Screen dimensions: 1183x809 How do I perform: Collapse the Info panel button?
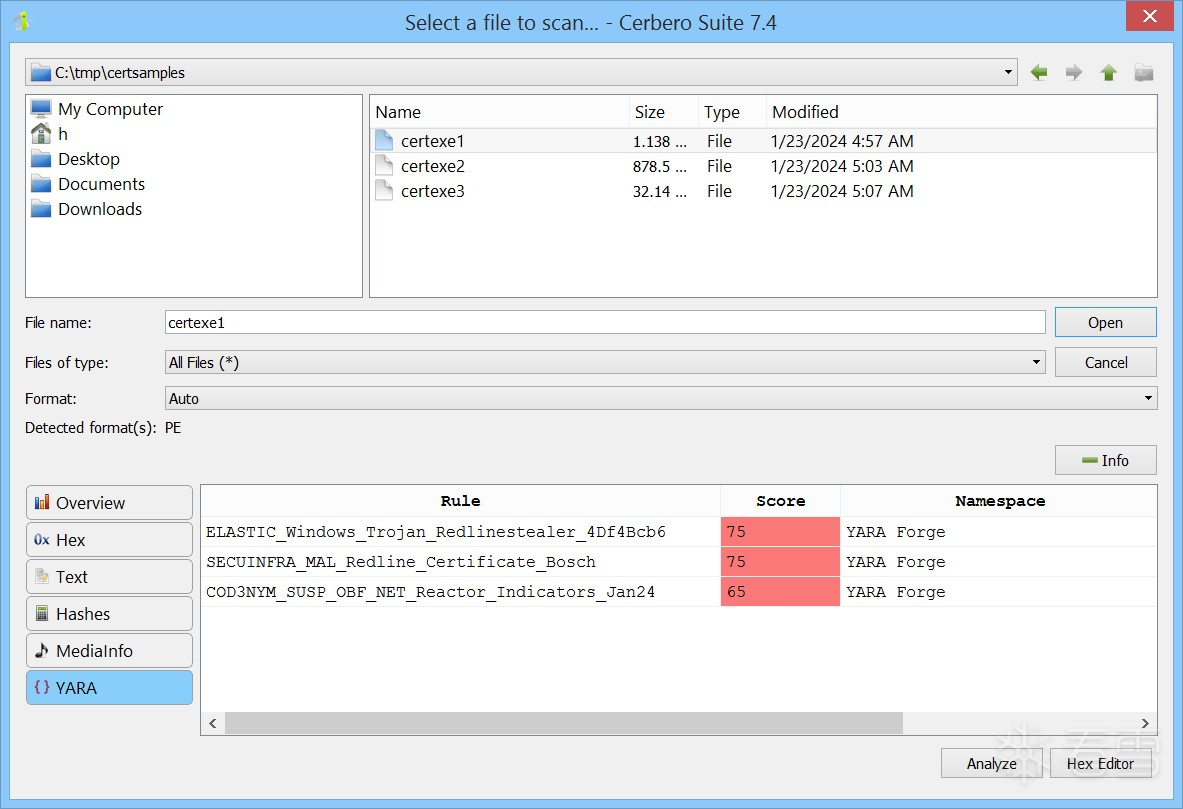pos(1105,460)
